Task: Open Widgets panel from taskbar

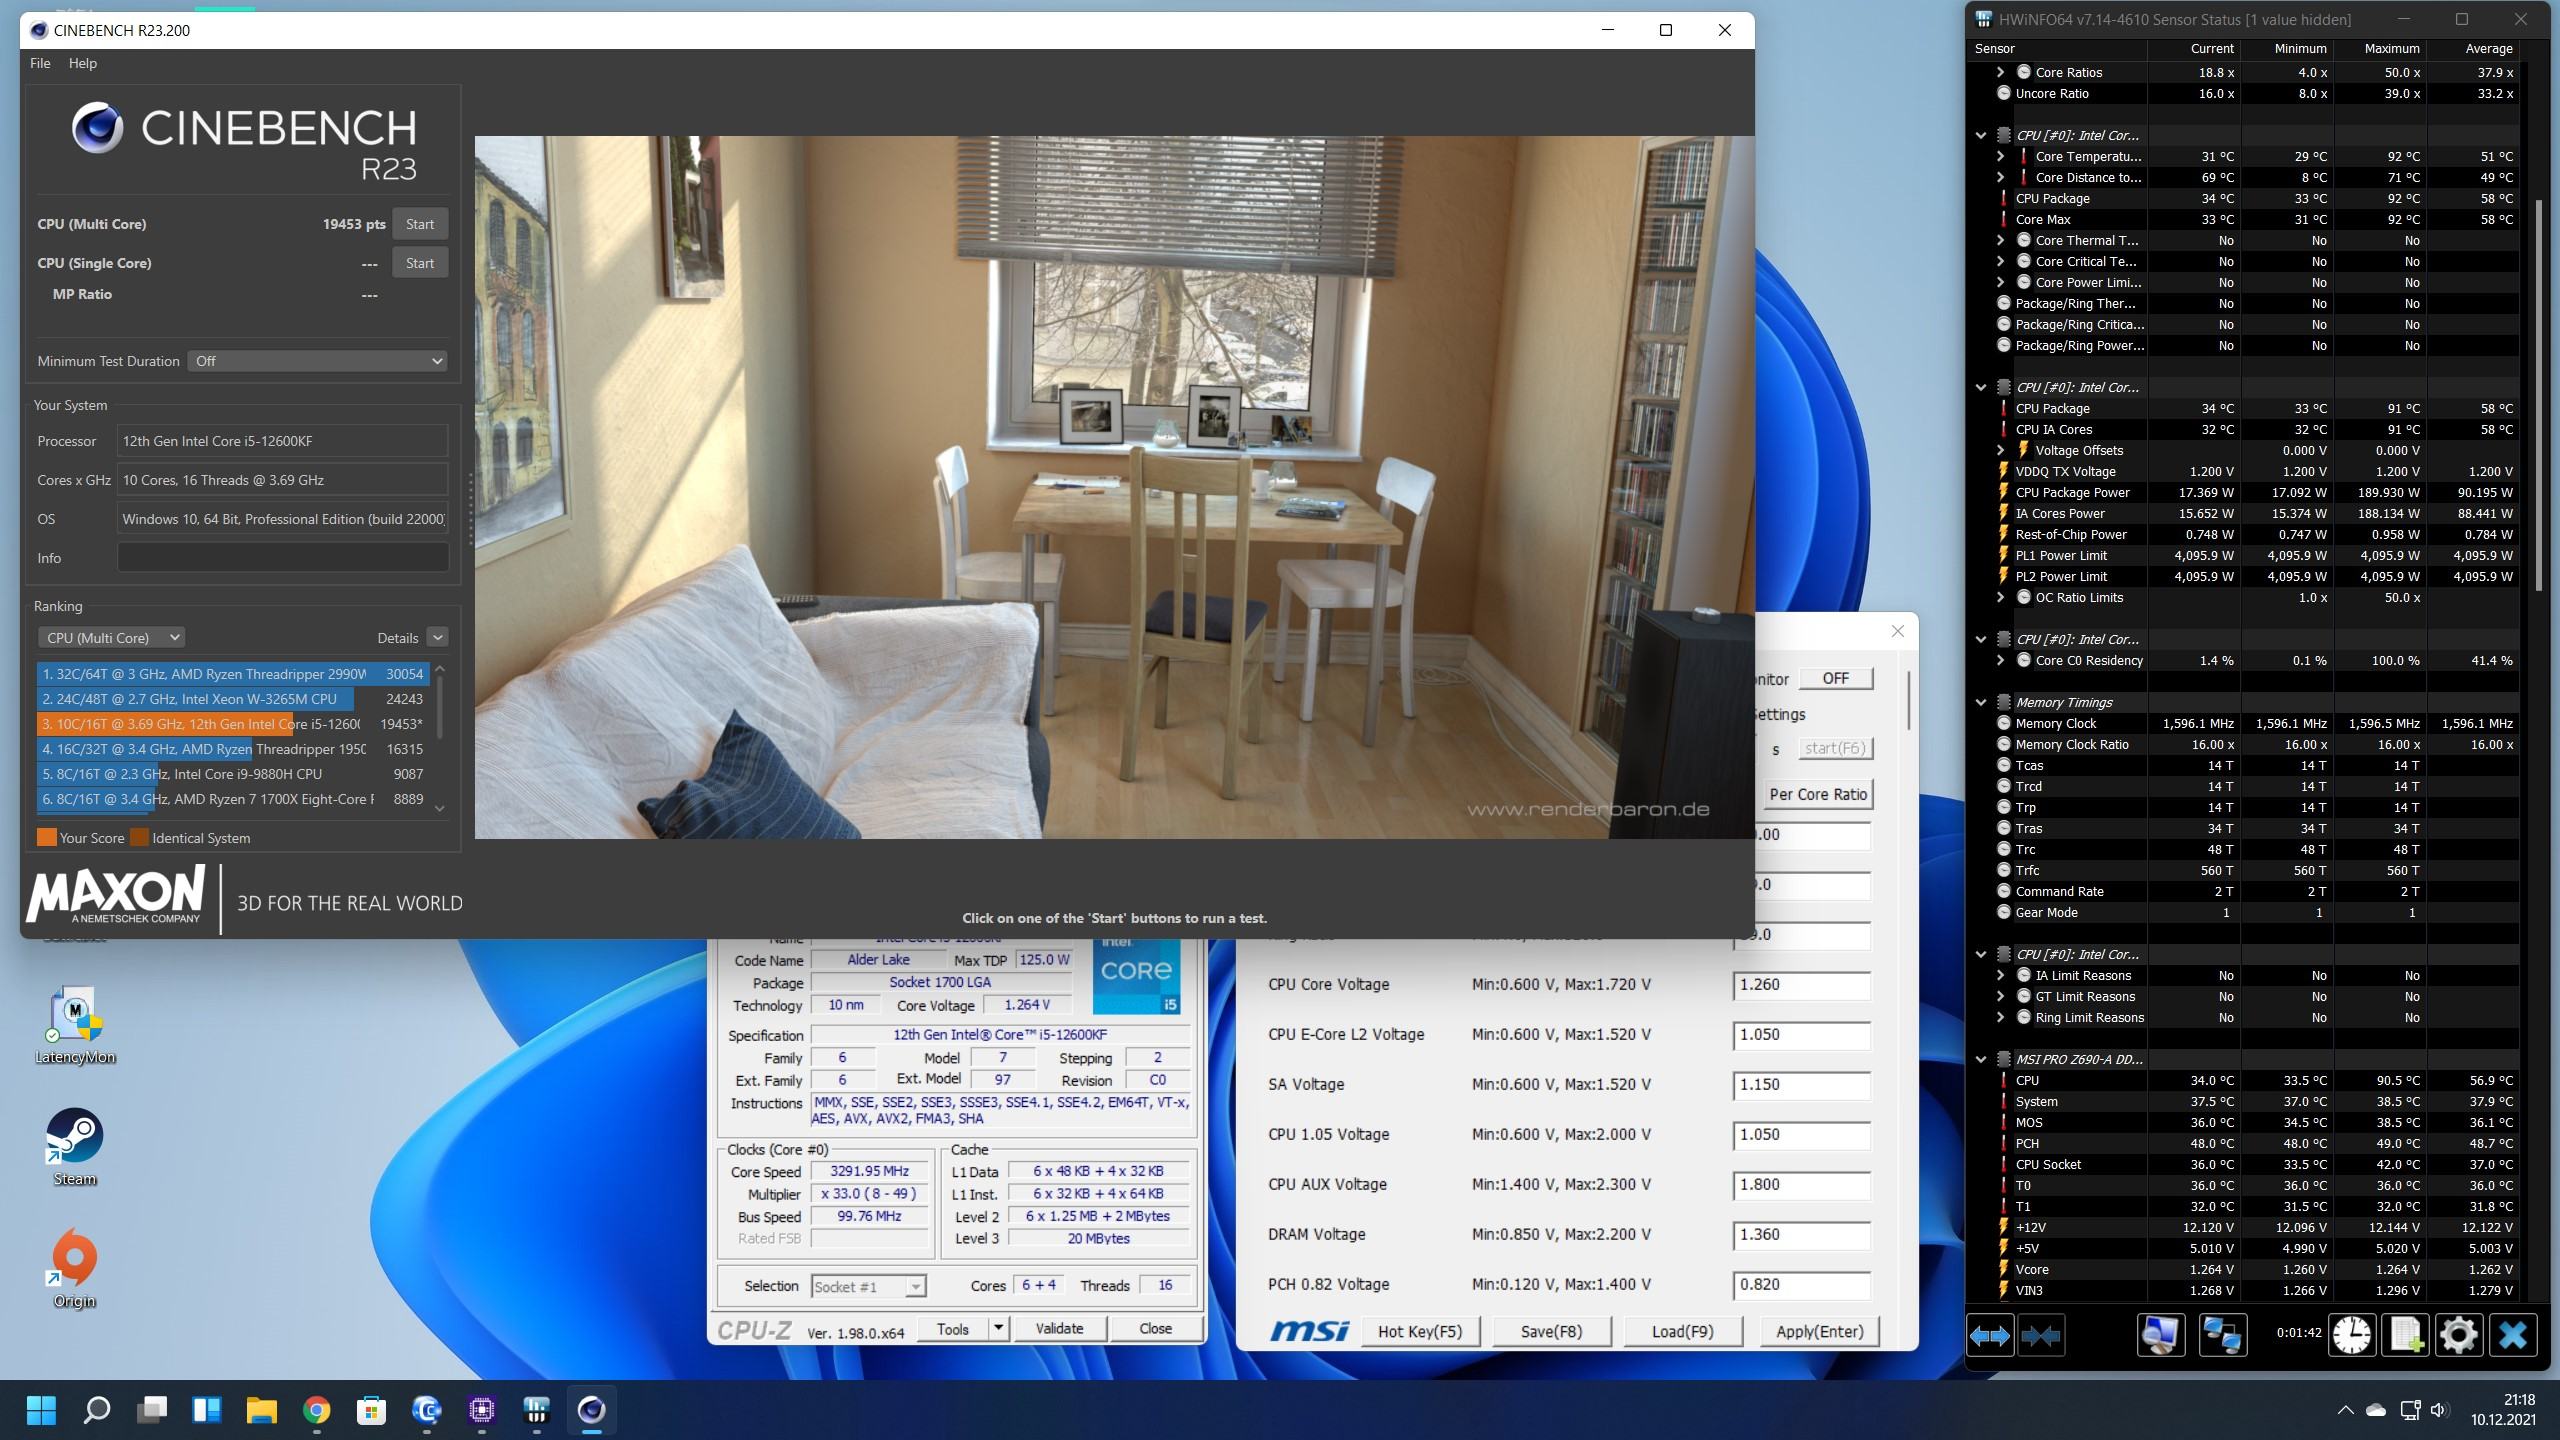Action: [x=206, y=1410]
